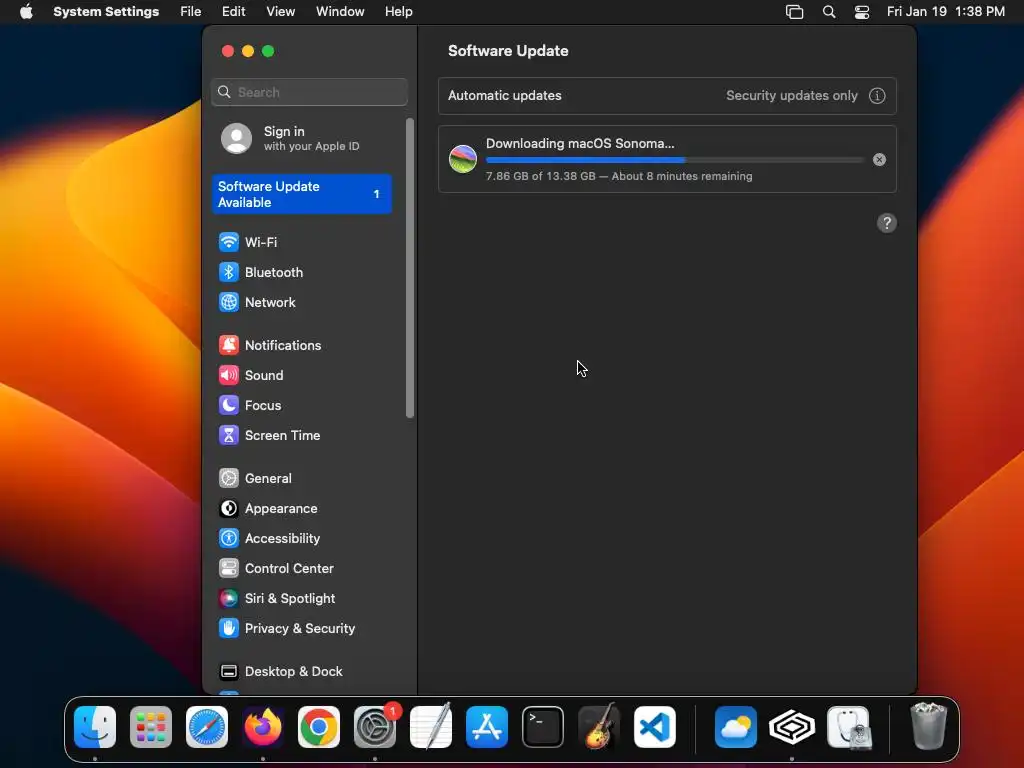Open Finder from the Dock

95,727
